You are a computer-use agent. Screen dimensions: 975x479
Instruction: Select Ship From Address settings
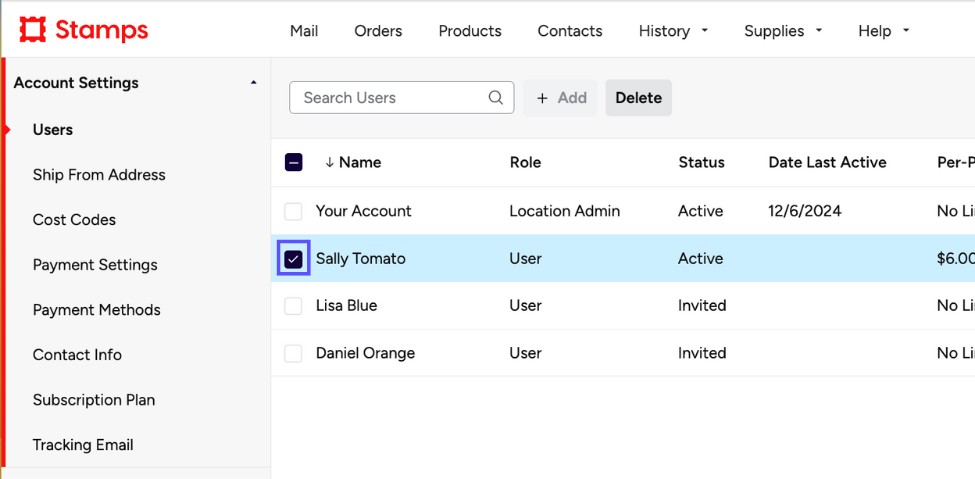[99, 175]
